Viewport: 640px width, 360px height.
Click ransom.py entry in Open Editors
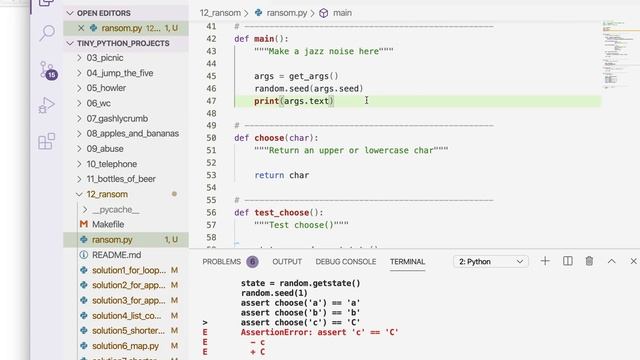[126, 28]
